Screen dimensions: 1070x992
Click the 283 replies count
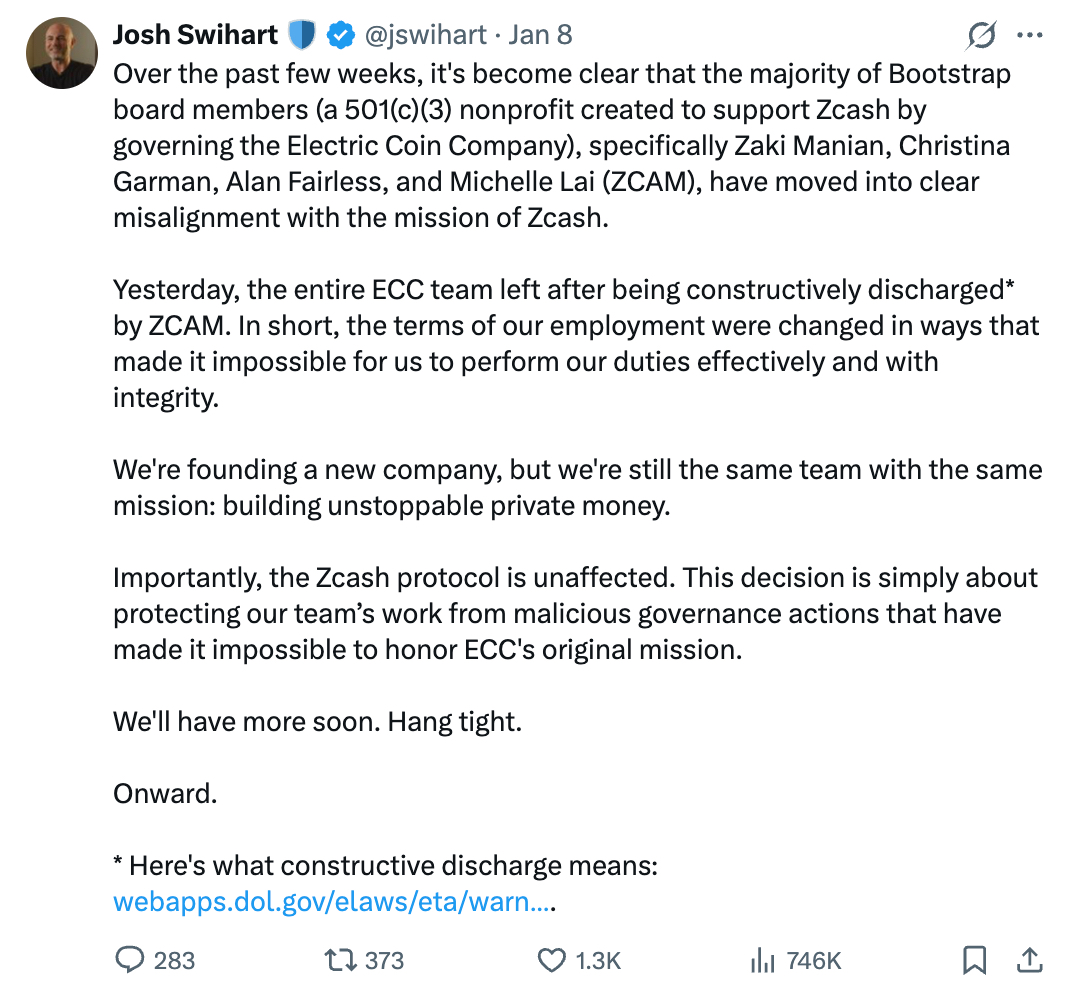coord(174,961)
